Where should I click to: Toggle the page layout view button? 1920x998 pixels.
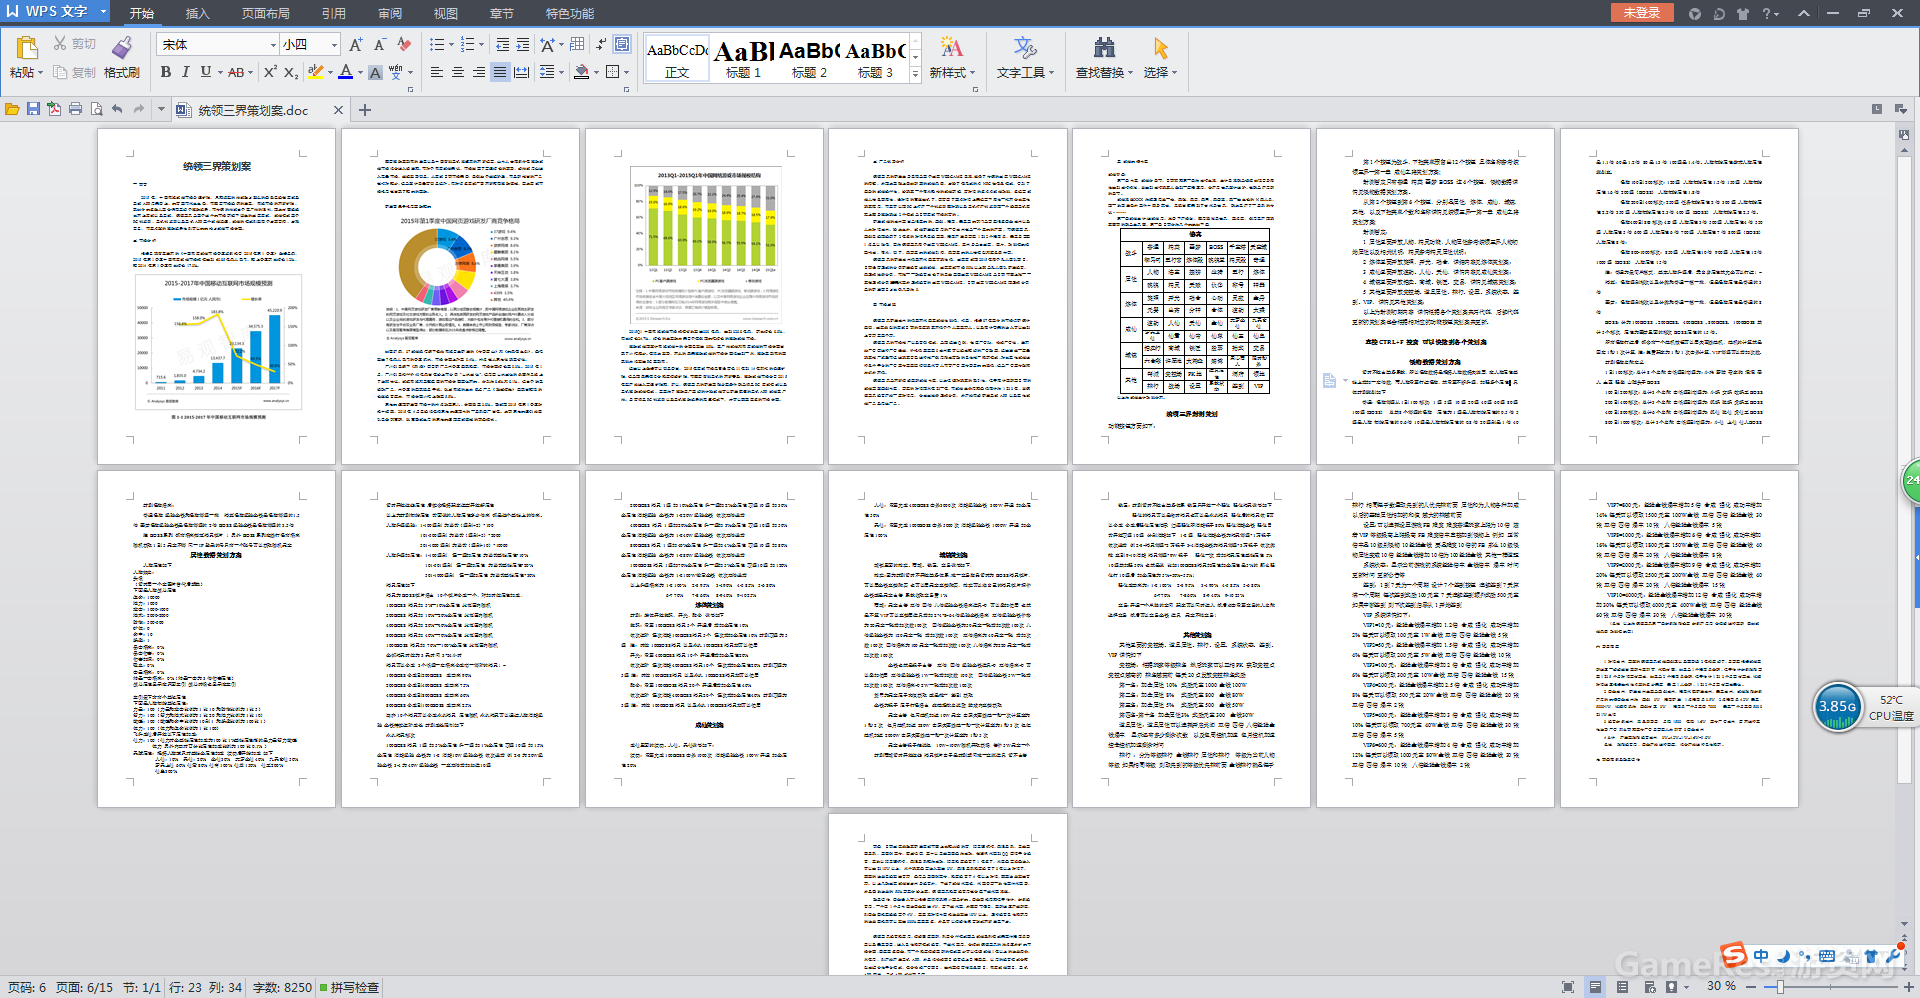pyautogui.click(x=1595, y=987)
